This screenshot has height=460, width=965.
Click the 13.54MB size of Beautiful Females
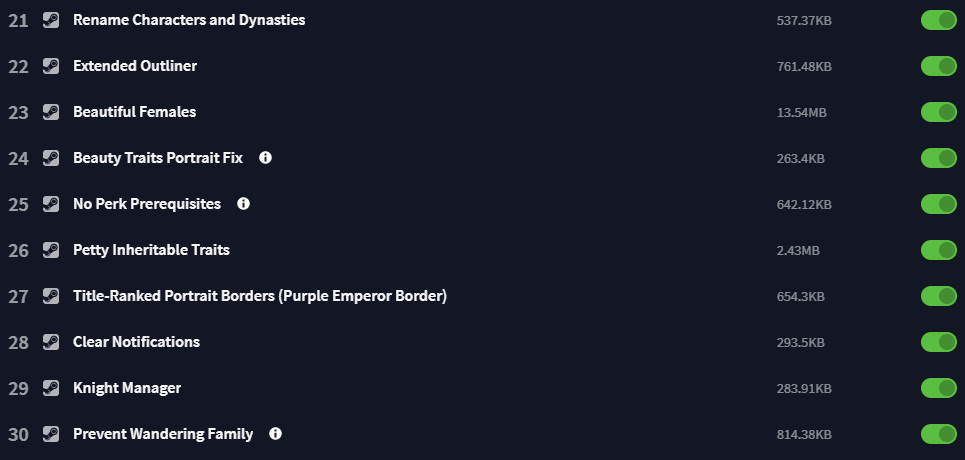801,113
